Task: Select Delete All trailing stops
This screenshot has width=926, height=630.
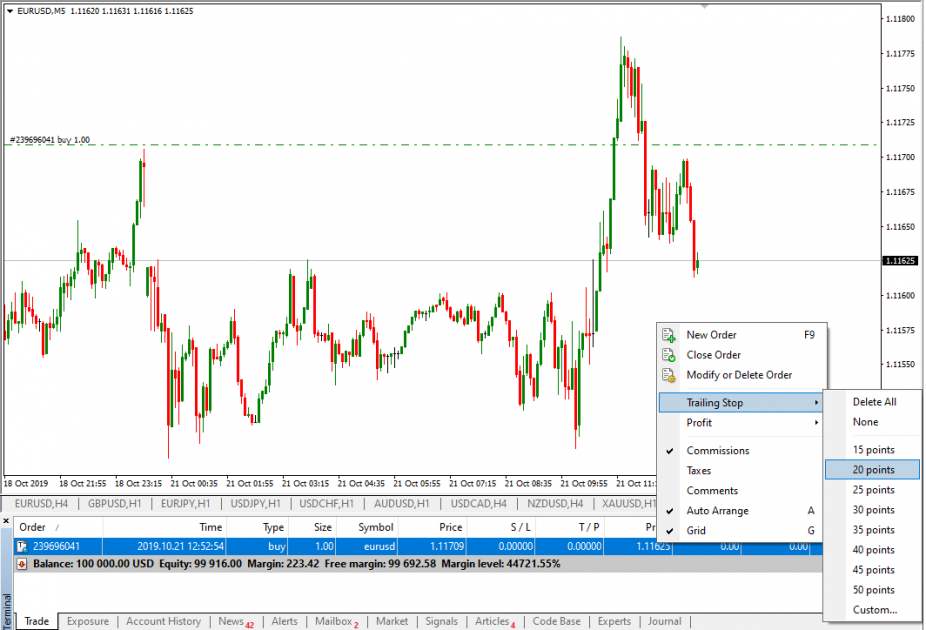Action: click(872, 402)
